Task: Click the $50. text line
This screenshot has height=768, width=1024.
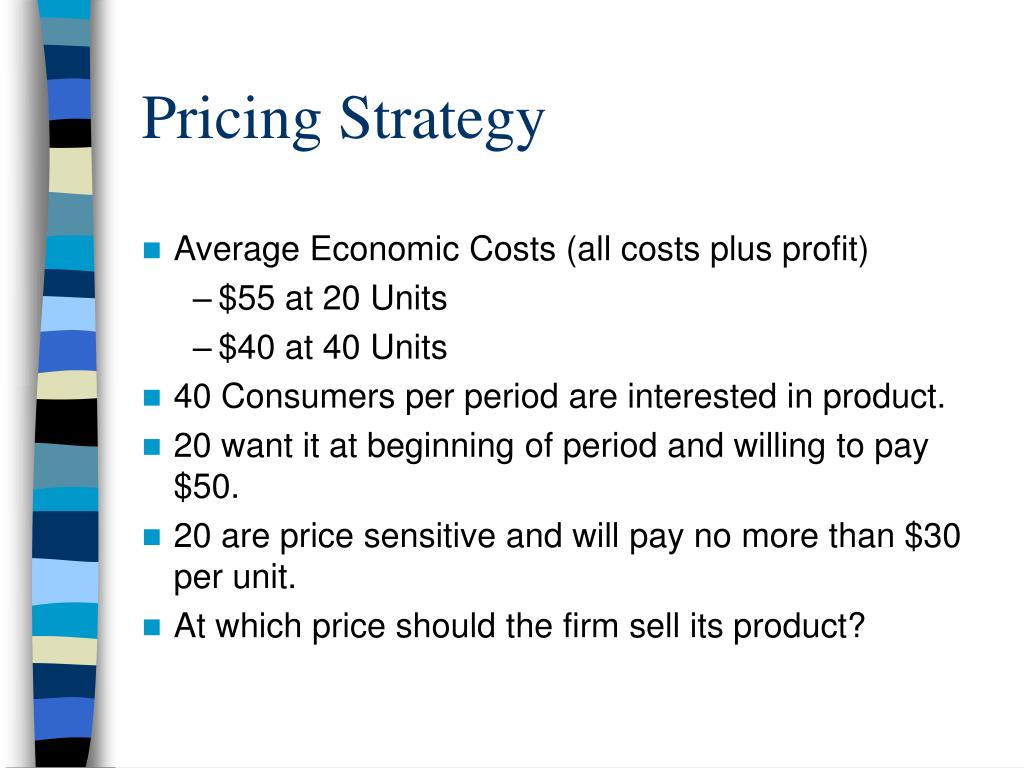Action: point(206,487)
